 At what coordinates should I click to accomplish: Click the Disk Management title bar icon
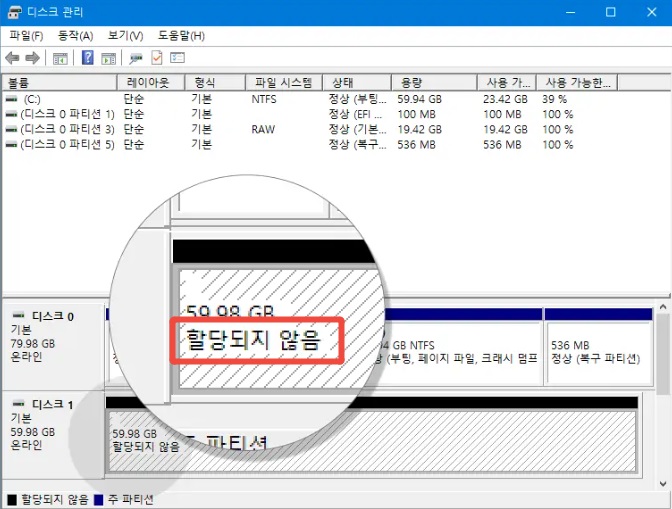point(15,12)
